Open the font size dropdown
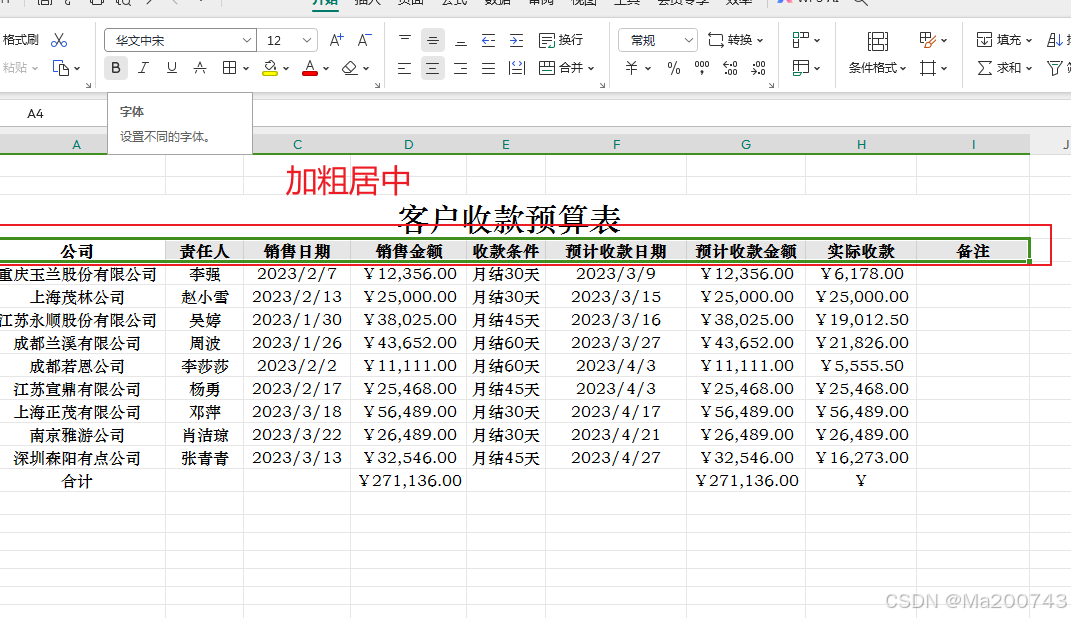 (x=307, y=40)
